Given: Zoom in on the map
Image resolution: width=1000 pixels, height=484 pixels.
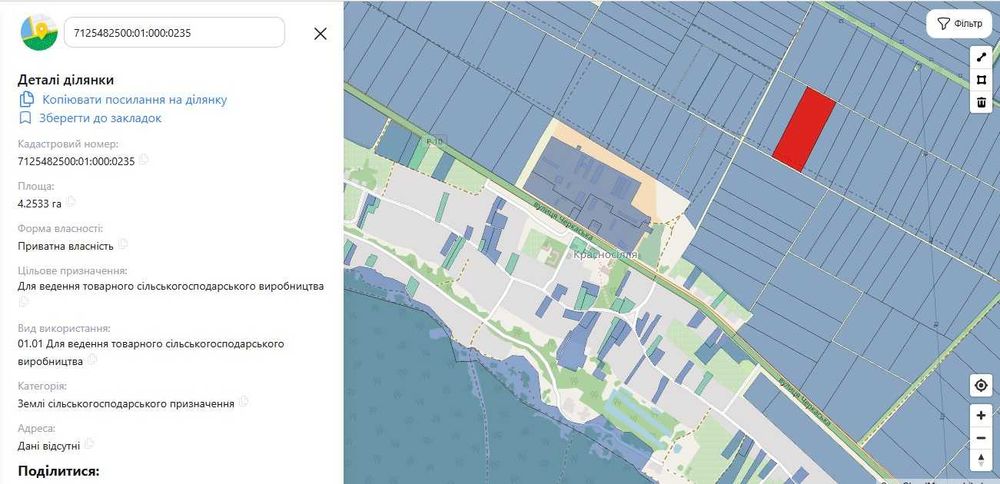Looking at the screenshot, I should (x=981, y=415).
